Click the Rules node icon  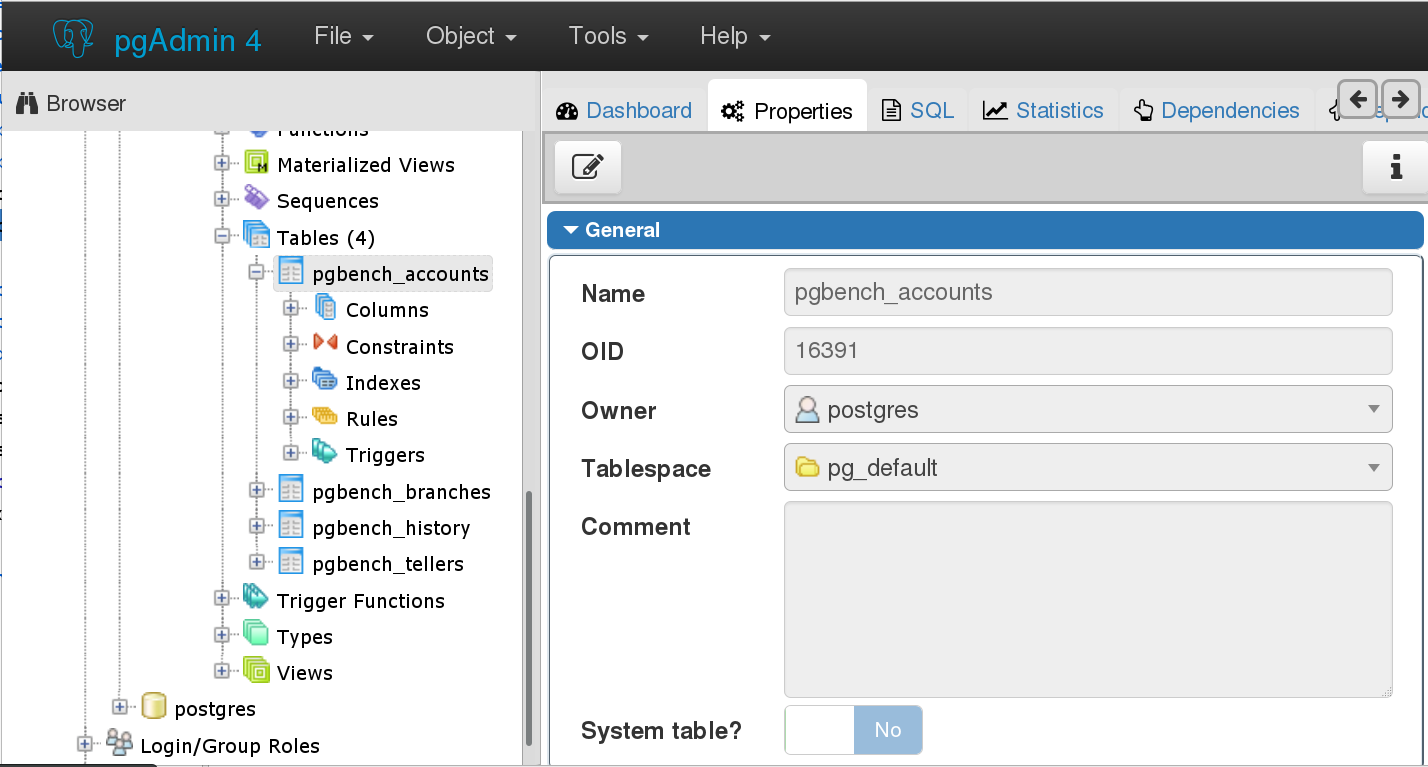click(325, 417)
